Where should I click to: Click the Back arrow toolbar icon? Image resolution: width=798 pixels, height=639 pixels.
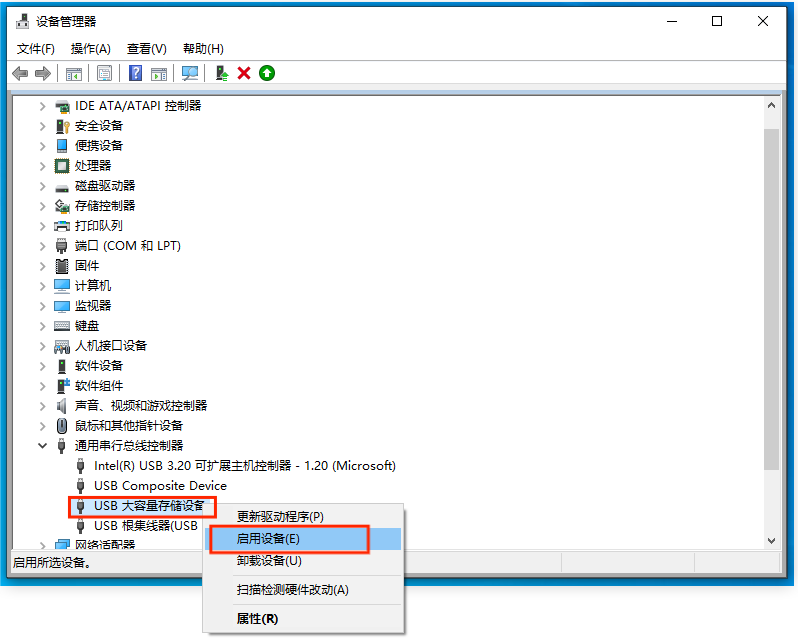[x=20, y=74]
